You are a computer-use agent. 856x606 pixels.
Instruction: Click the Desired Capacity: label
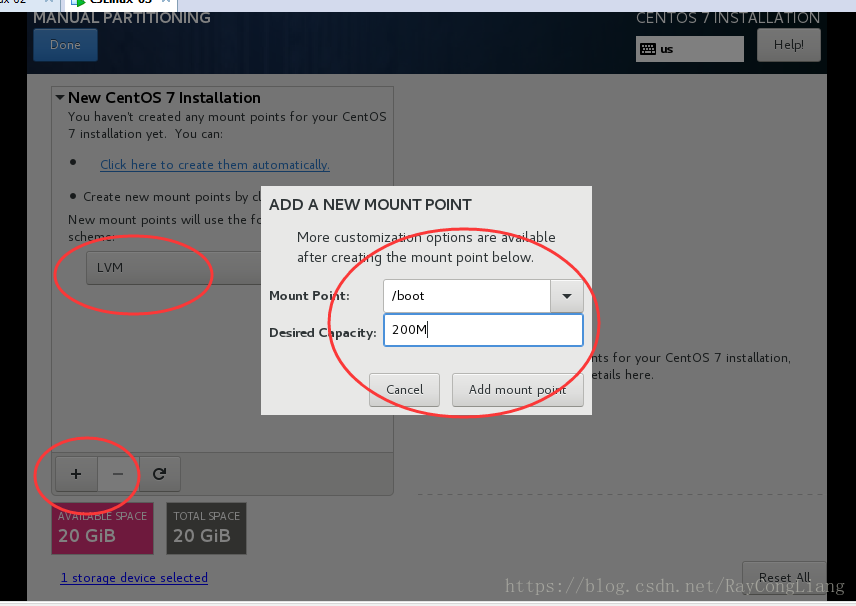[323, 332]
